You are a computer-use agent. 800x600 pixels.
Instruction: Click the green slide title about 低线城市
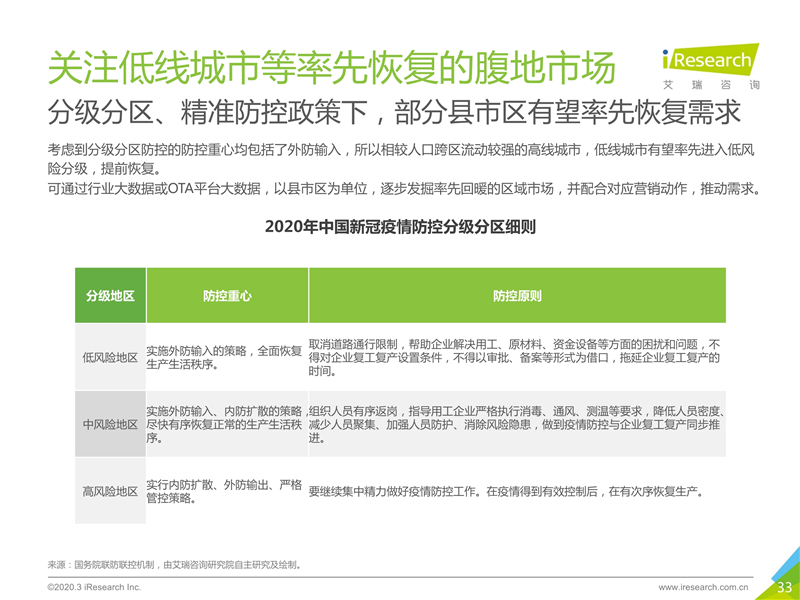332,67
